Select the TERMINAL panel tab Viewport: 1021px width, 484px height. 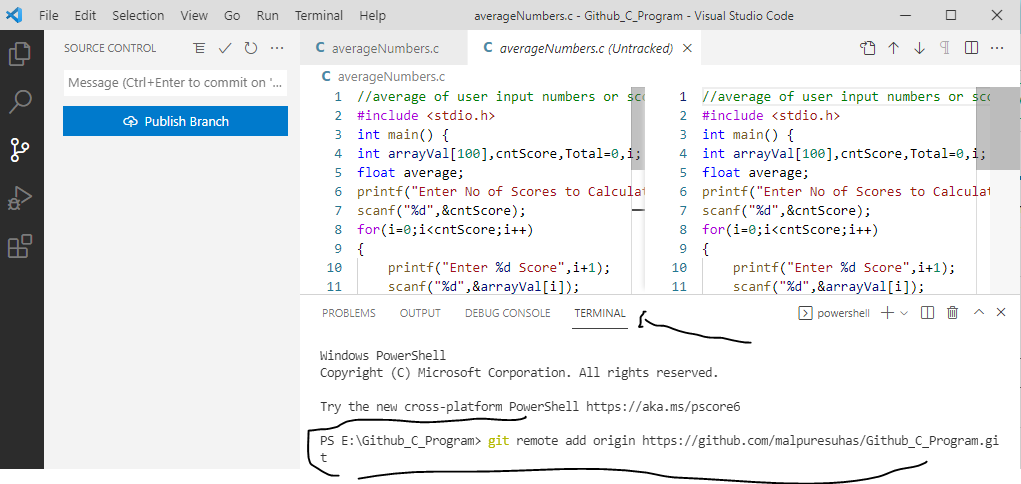[600, 313]
